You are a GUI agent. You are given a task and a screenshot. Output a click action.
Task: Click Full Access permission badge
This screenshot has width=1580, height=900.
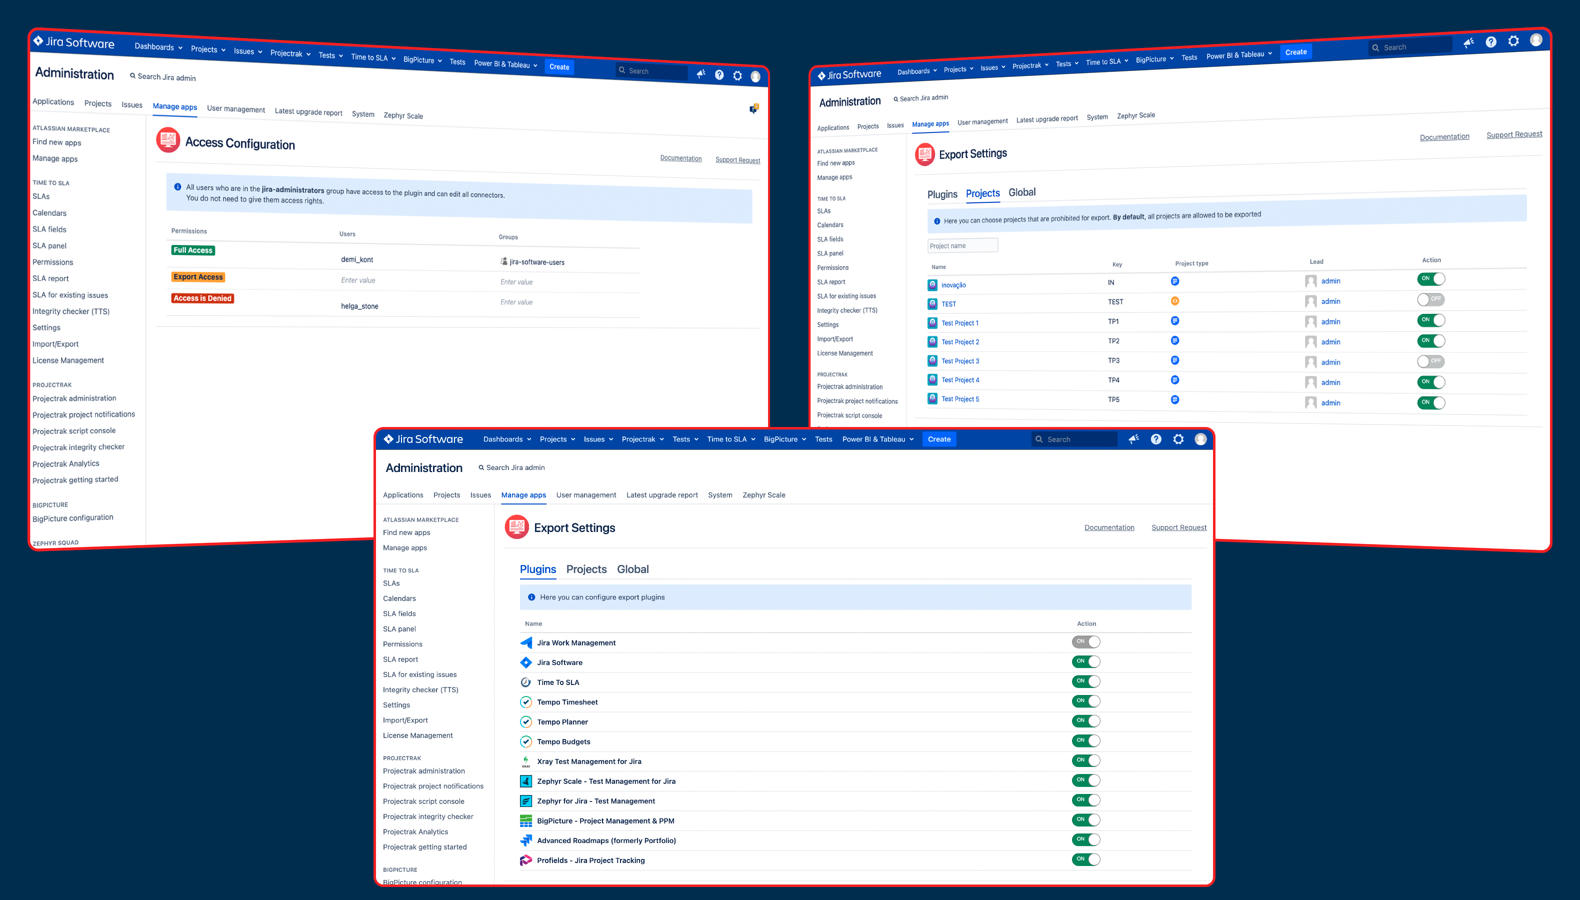(x=193, y=250)
